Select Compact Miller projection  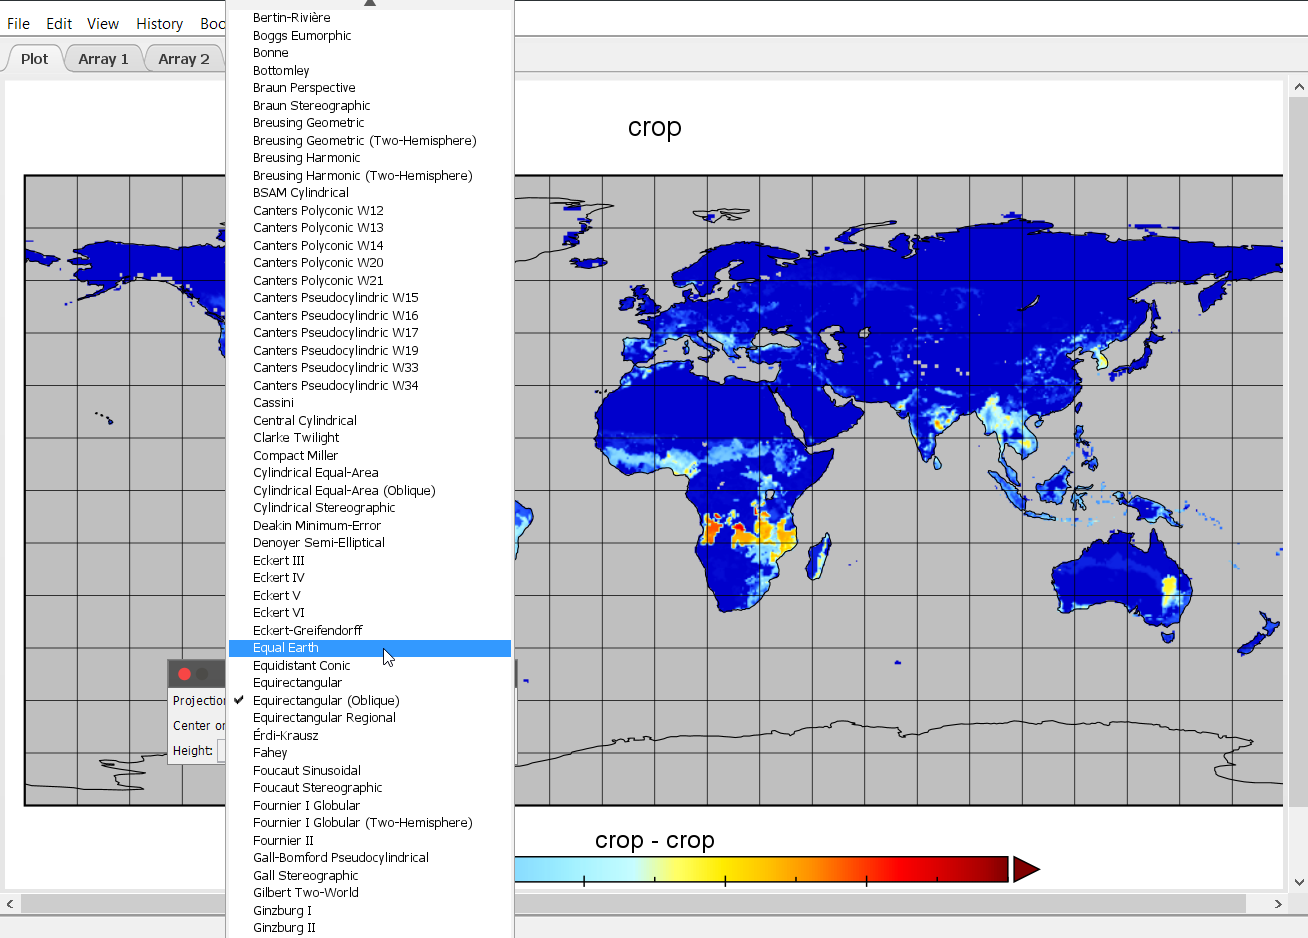(370, 456)
